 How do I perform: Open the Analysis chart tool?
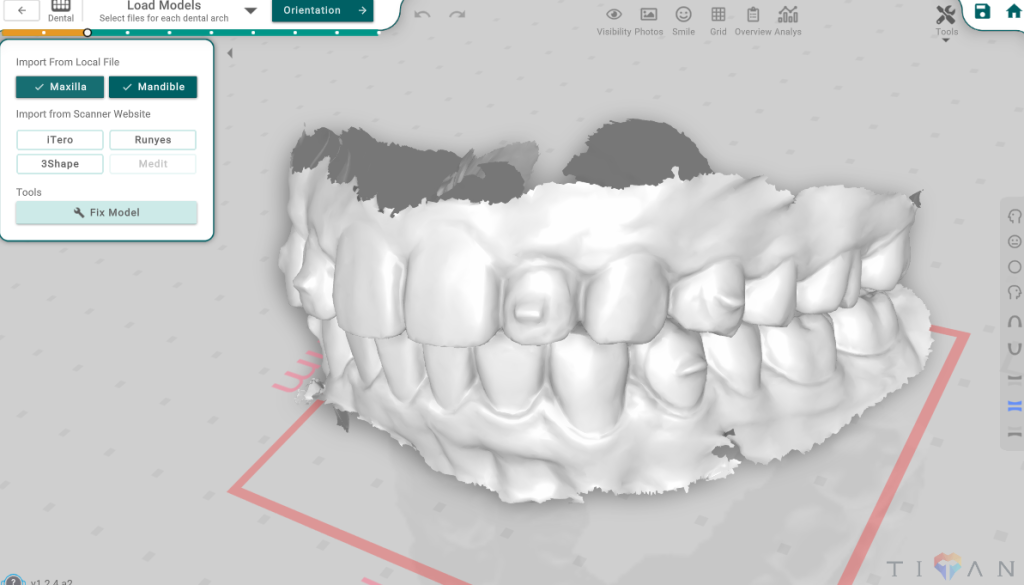[788, 19]
